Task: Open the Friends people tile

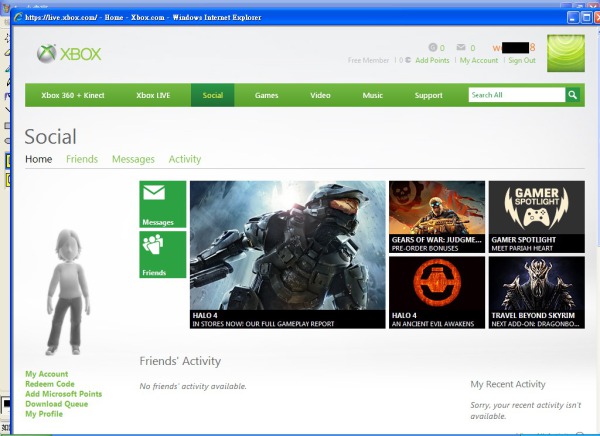Action: [x=162, y=254]
